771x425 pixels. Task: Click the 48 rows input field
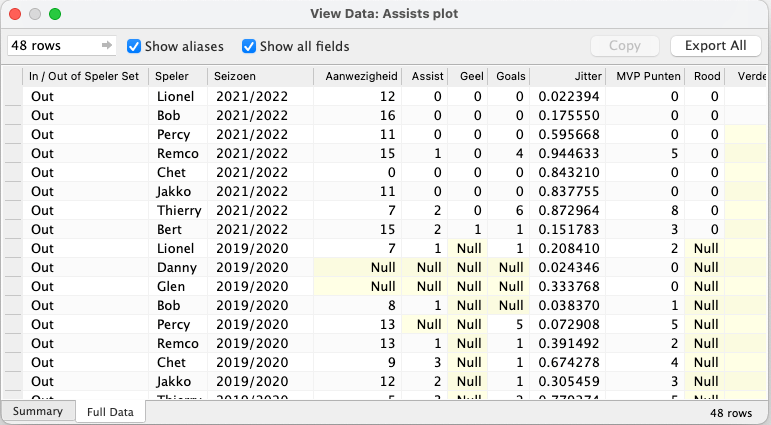50,46
